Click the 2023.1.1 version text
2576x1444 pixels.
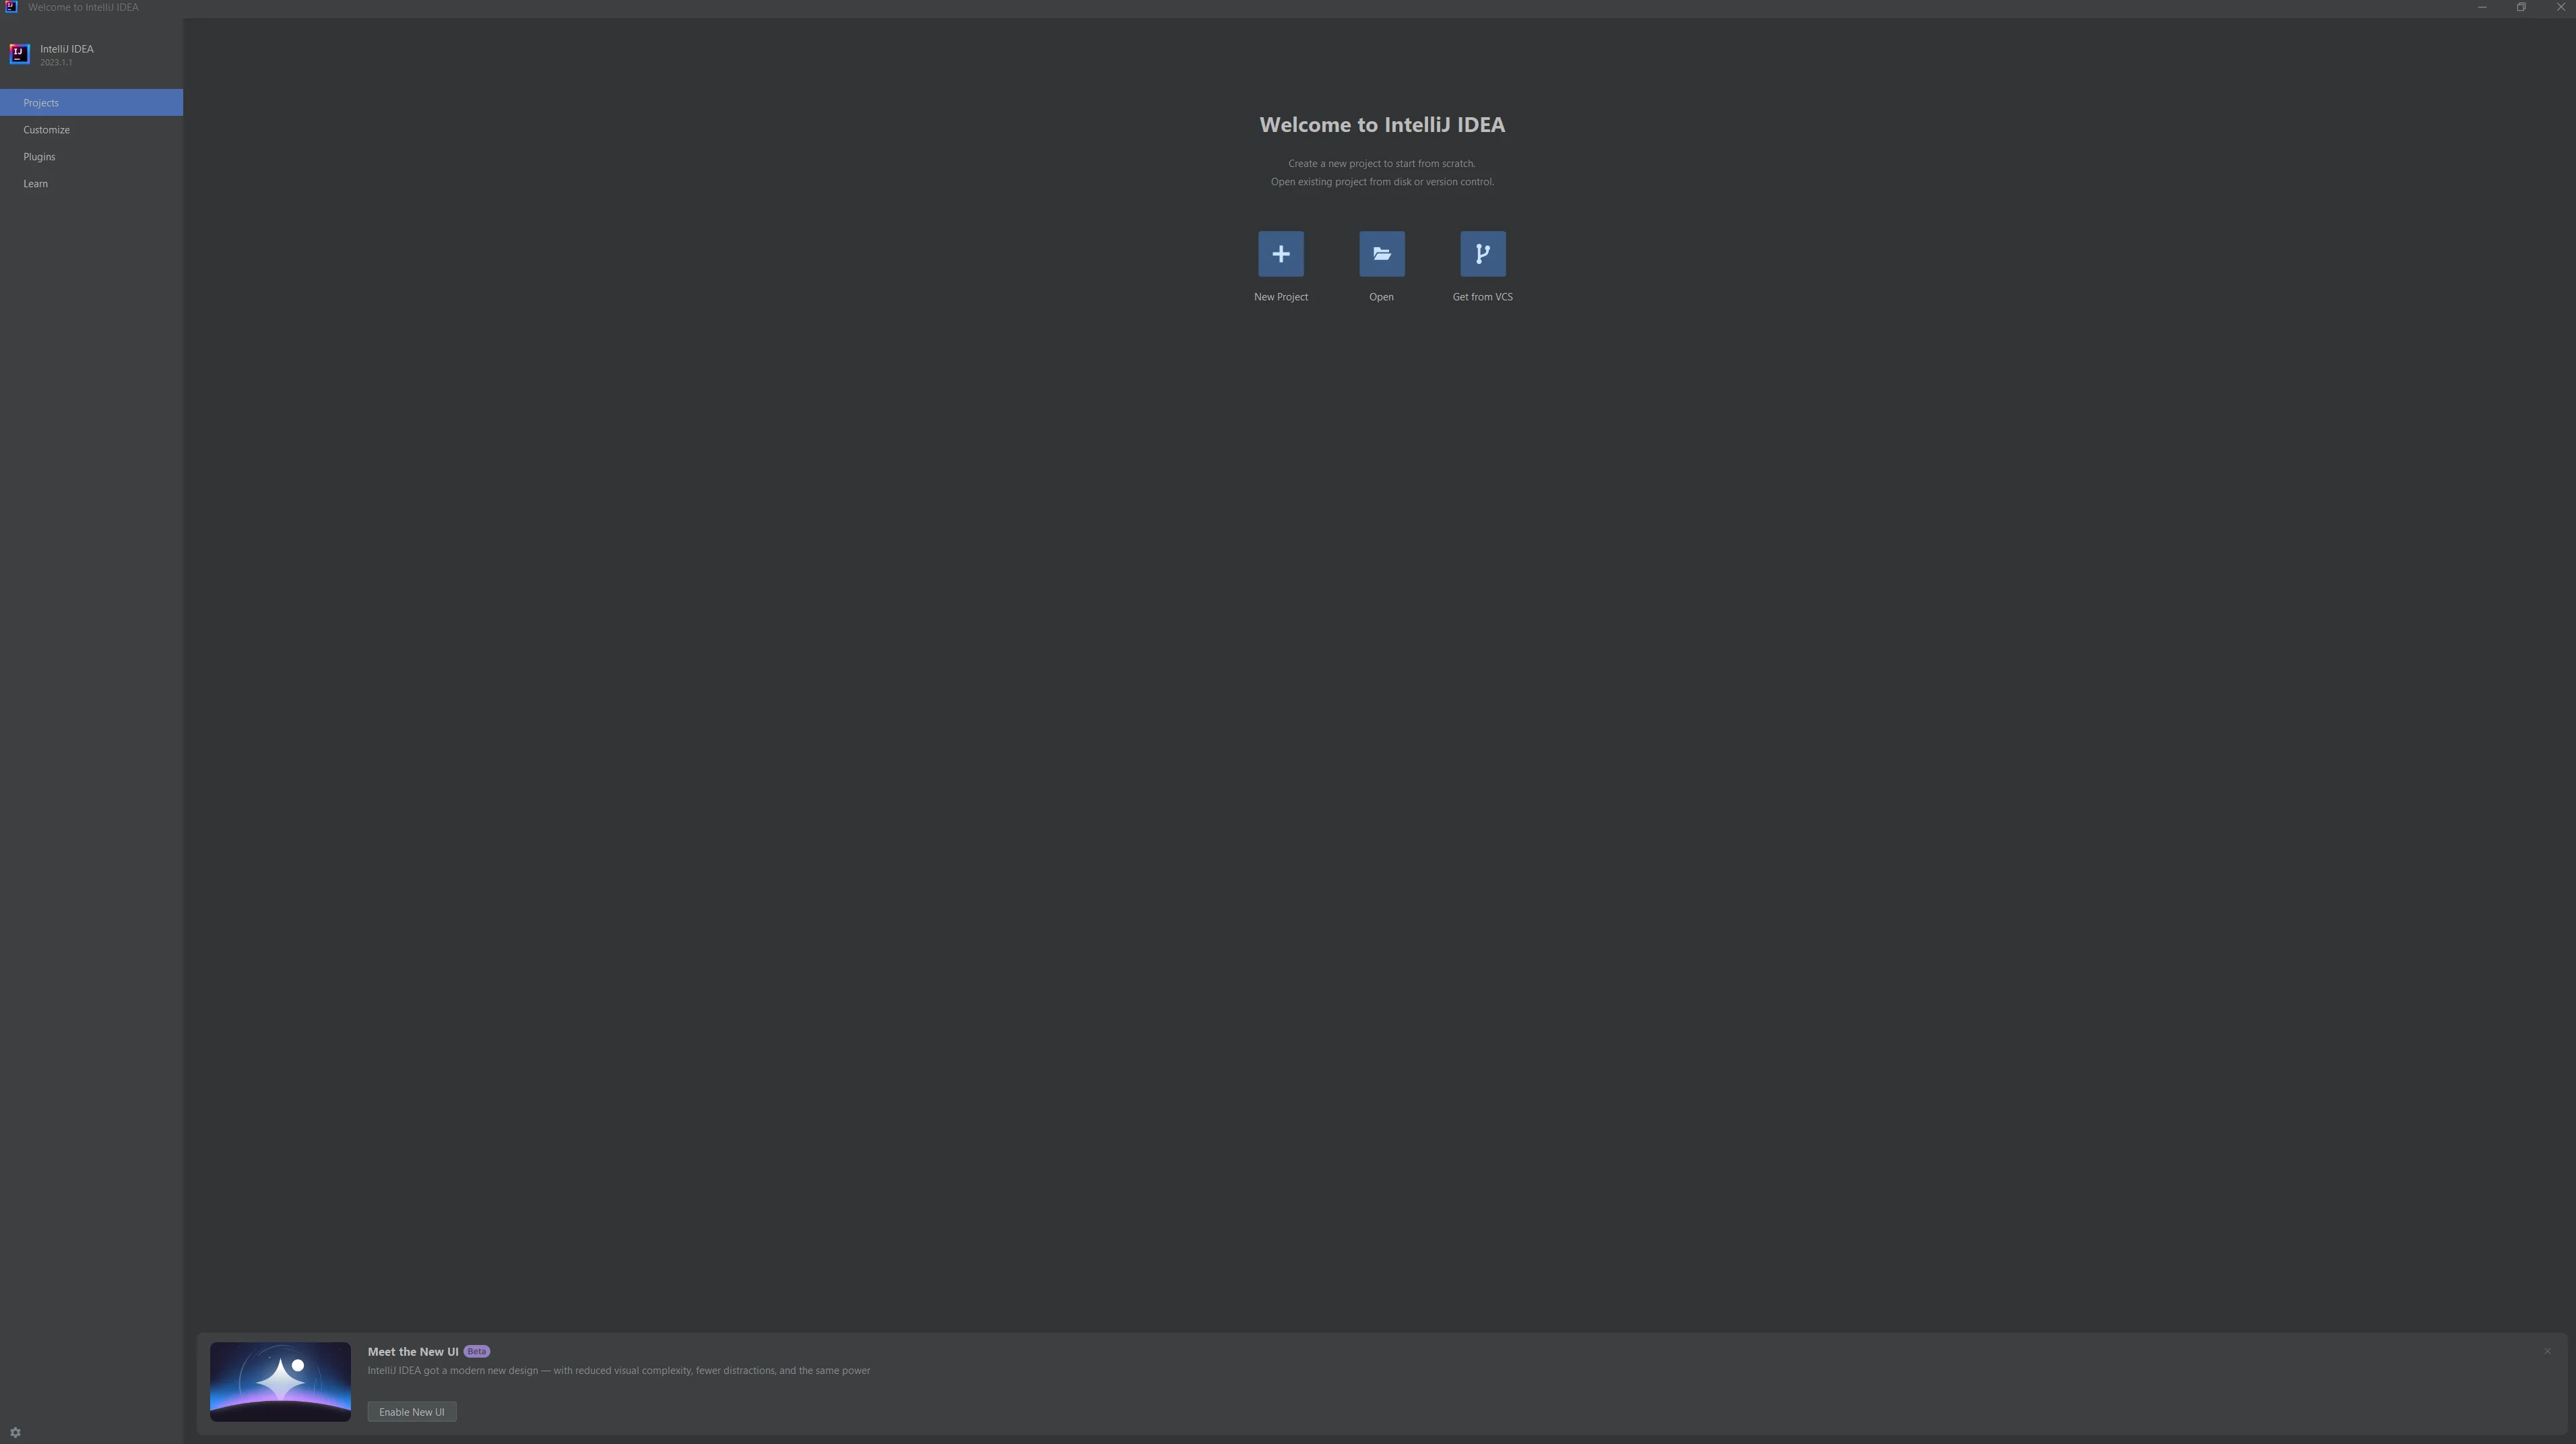[x=56, y=63]
